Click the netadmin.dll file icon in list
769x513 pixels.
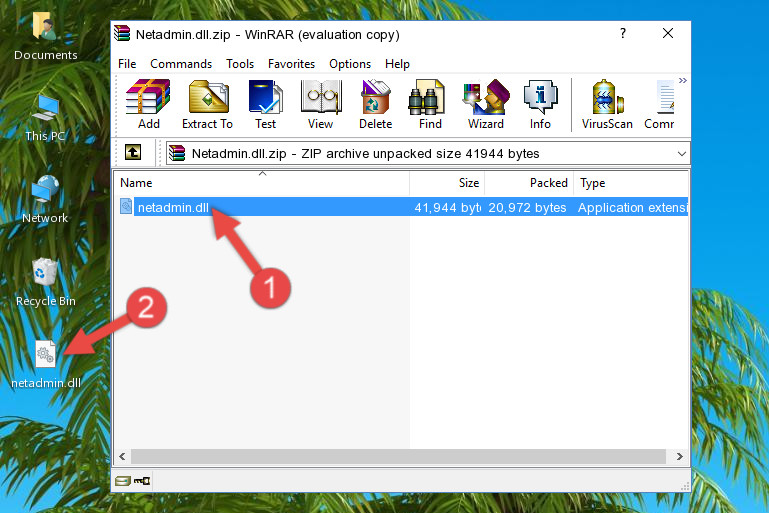pyautogui.click(x=126, y=206)
